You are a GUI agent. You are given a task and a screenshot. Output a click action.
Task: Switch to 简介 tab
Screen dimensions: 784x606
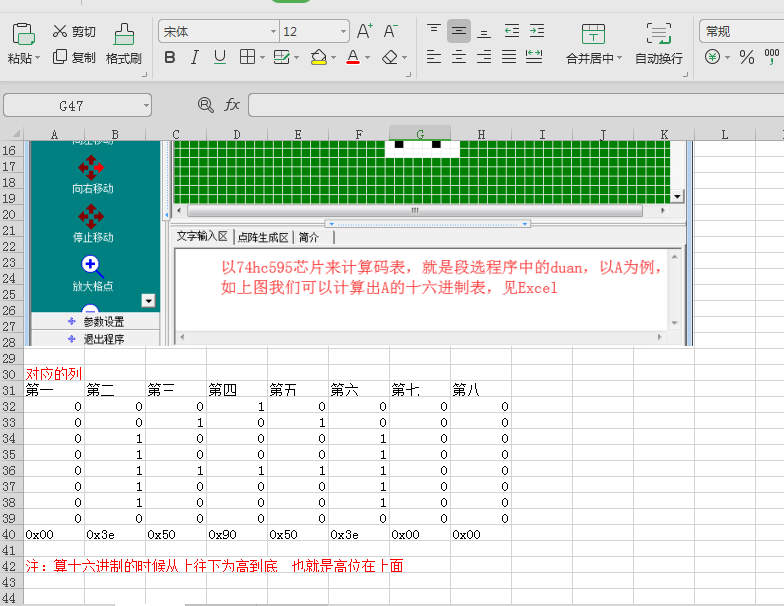308,237
